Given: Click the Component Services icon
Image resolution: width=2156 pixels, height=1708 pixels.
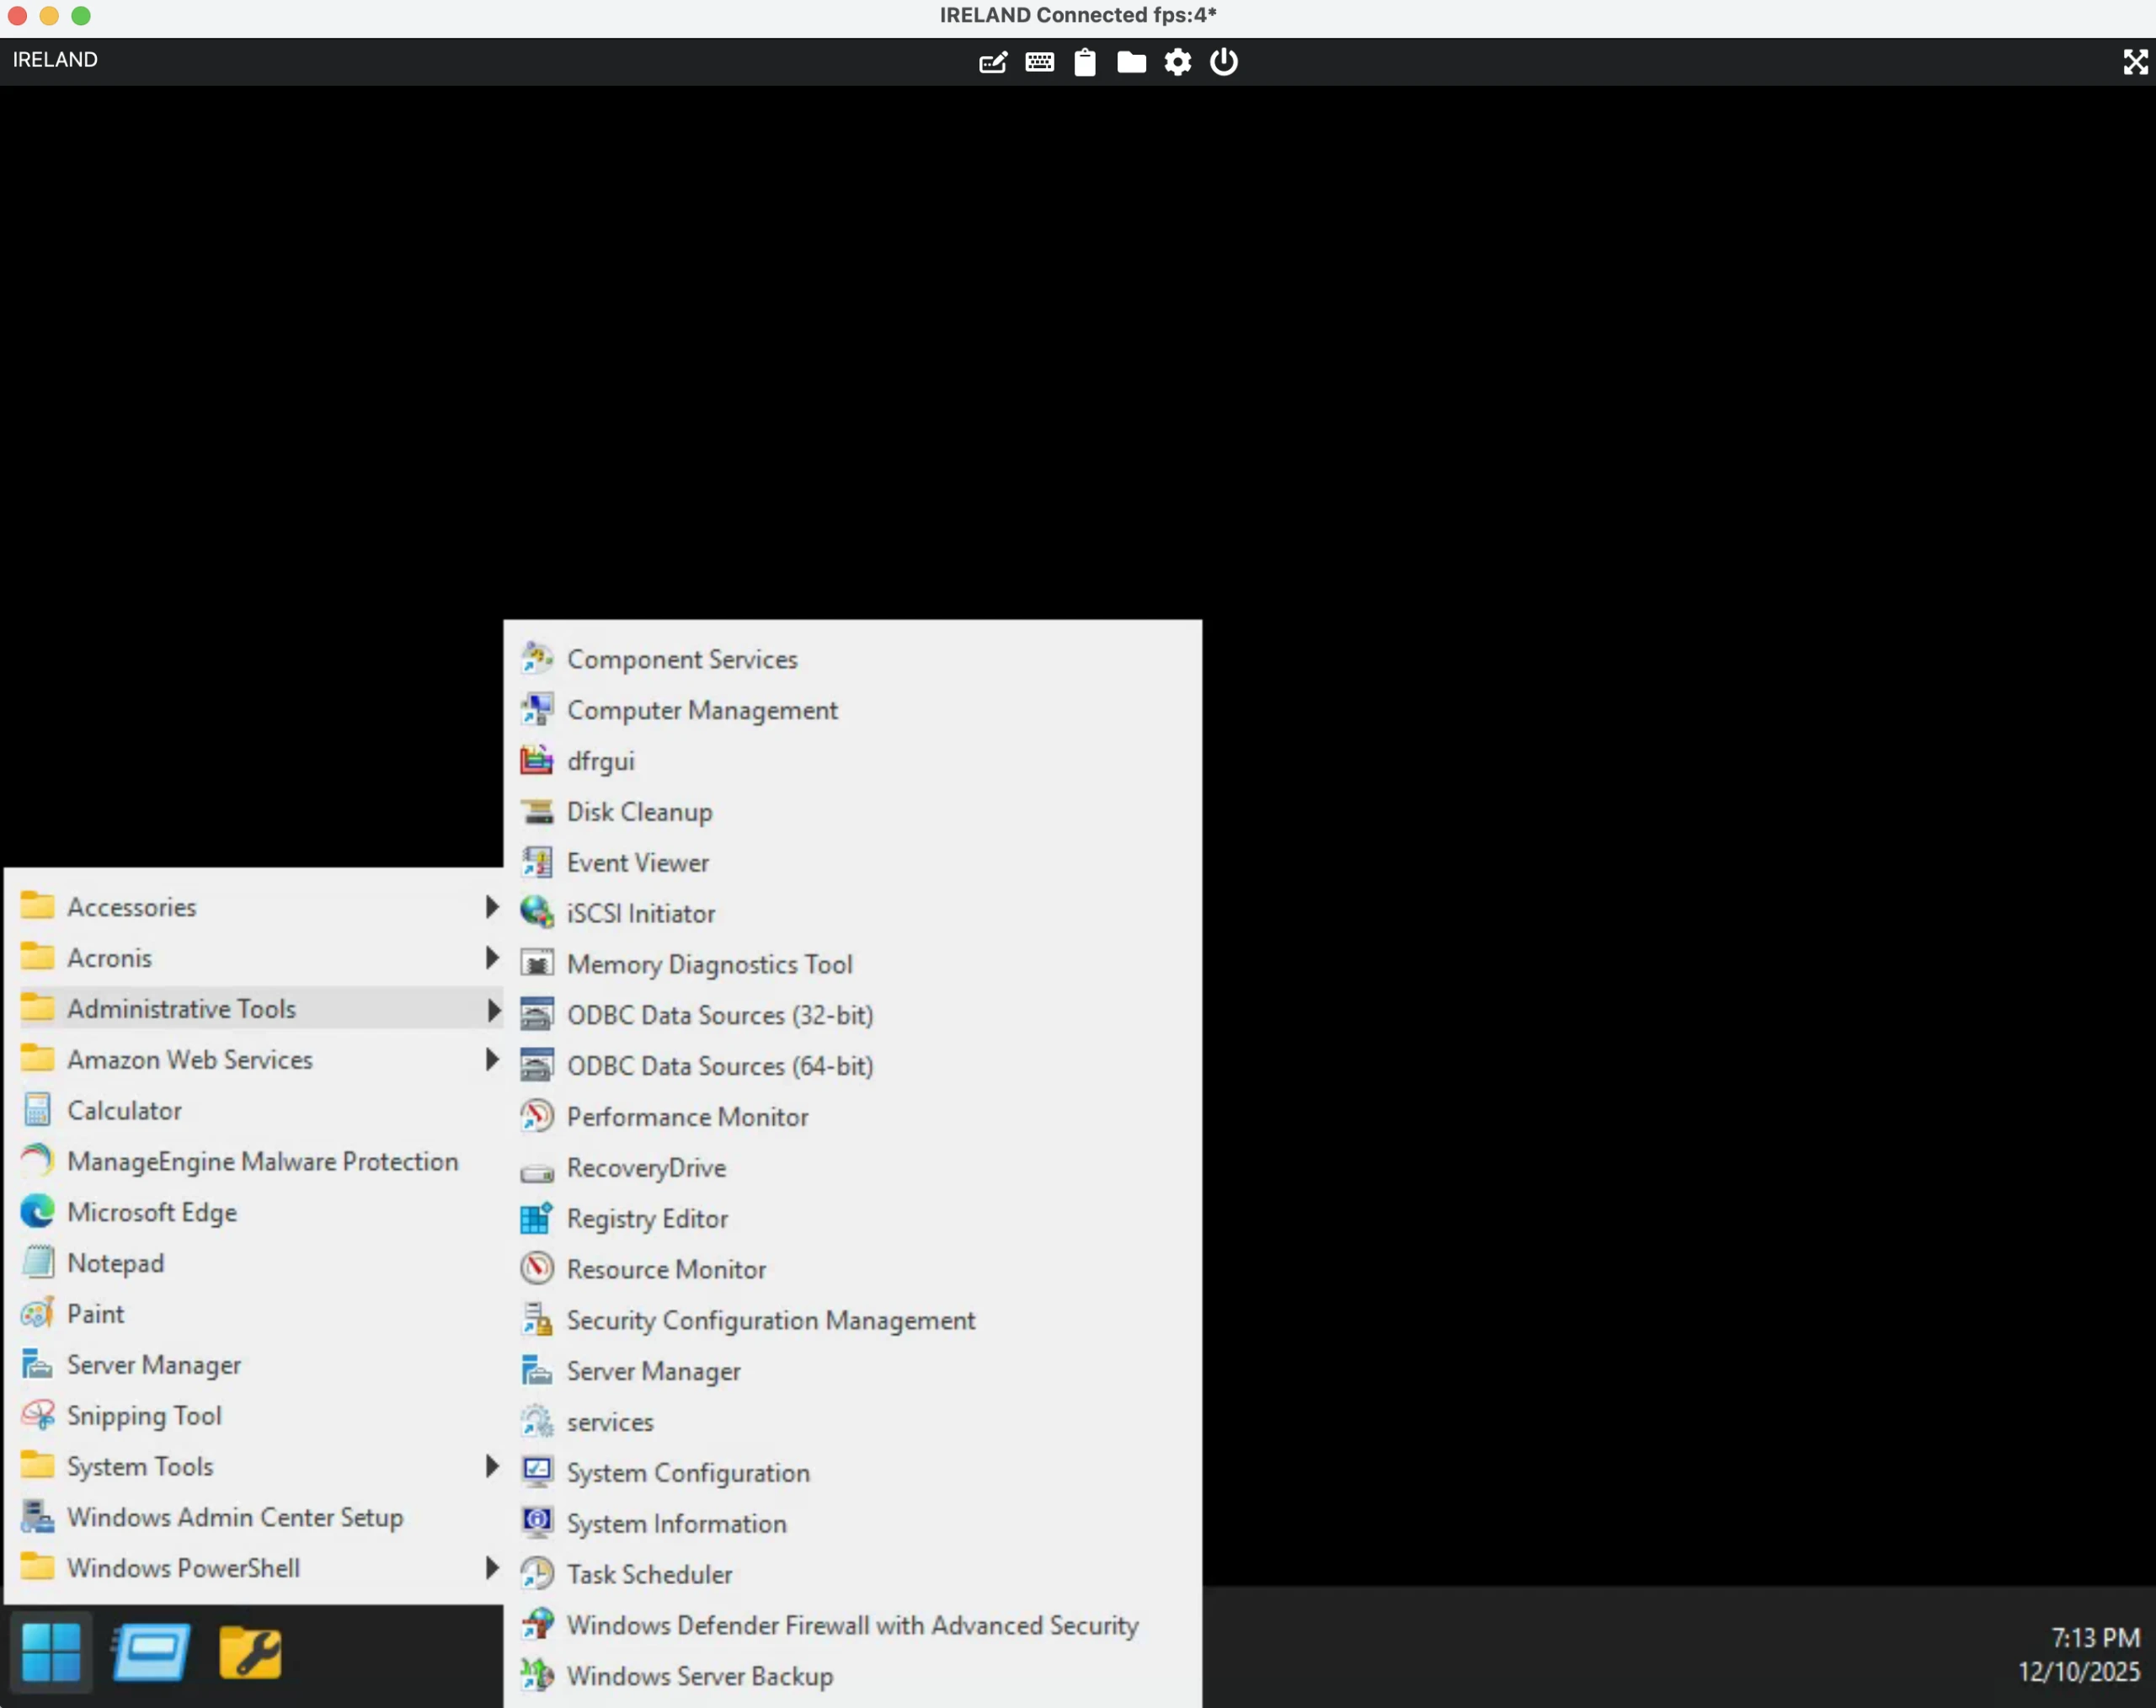Looking at the screenshot, I should (537, 659).
